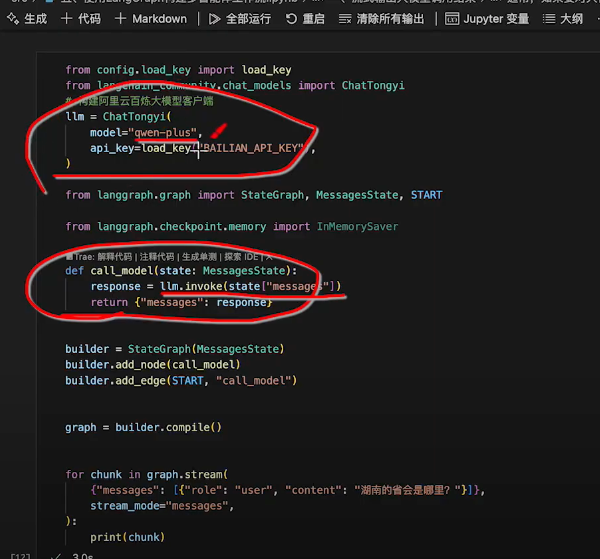Screen dimensions: 600x559
Task: Click the stream_mode="messages" argument
Action: [x=162, y=506]
